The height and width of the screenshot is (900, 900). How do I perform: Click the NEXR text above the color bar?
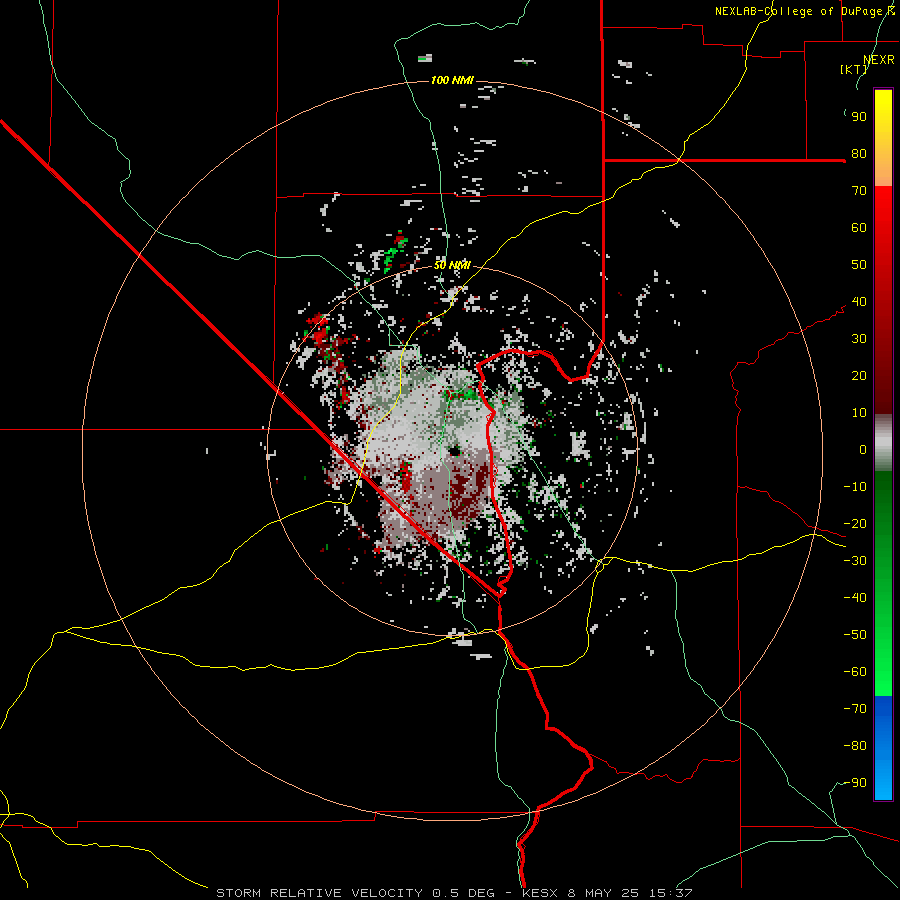click(x=879, y=60)
